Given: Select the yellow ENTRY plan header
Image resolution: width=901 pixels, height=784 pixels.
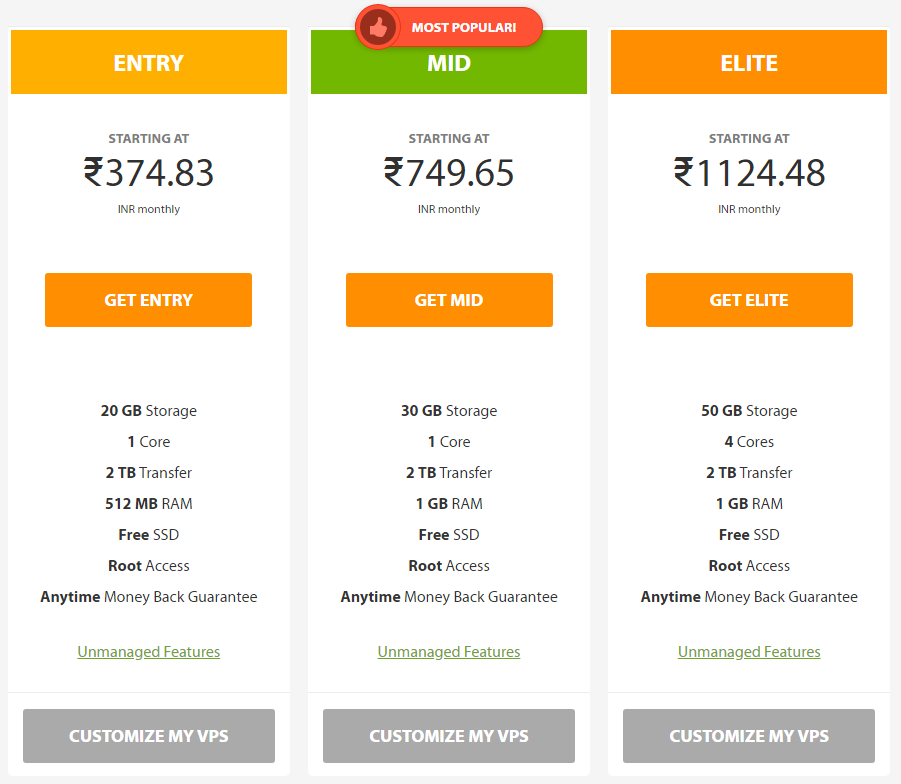Looking at the screenshot, I should click(149, 62).
